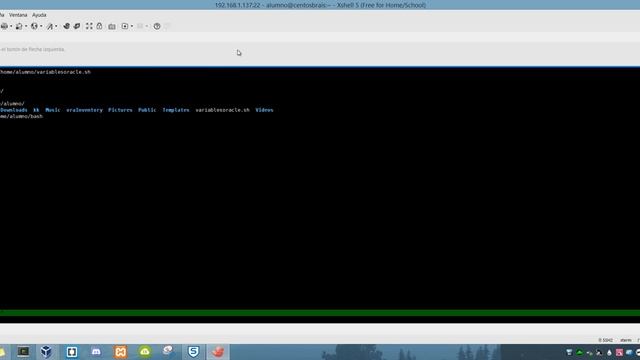
Task: Click the second swirl toolbar icon
Action: [77, 26]
